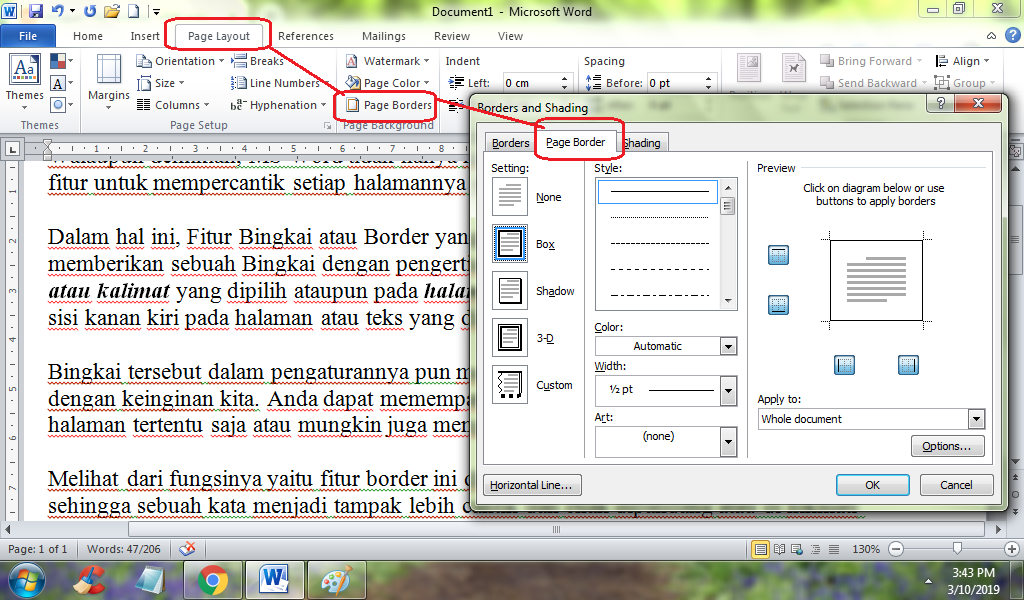Open Paint from the taskbar
1024x600 pixels.
[x=336, y=580]
